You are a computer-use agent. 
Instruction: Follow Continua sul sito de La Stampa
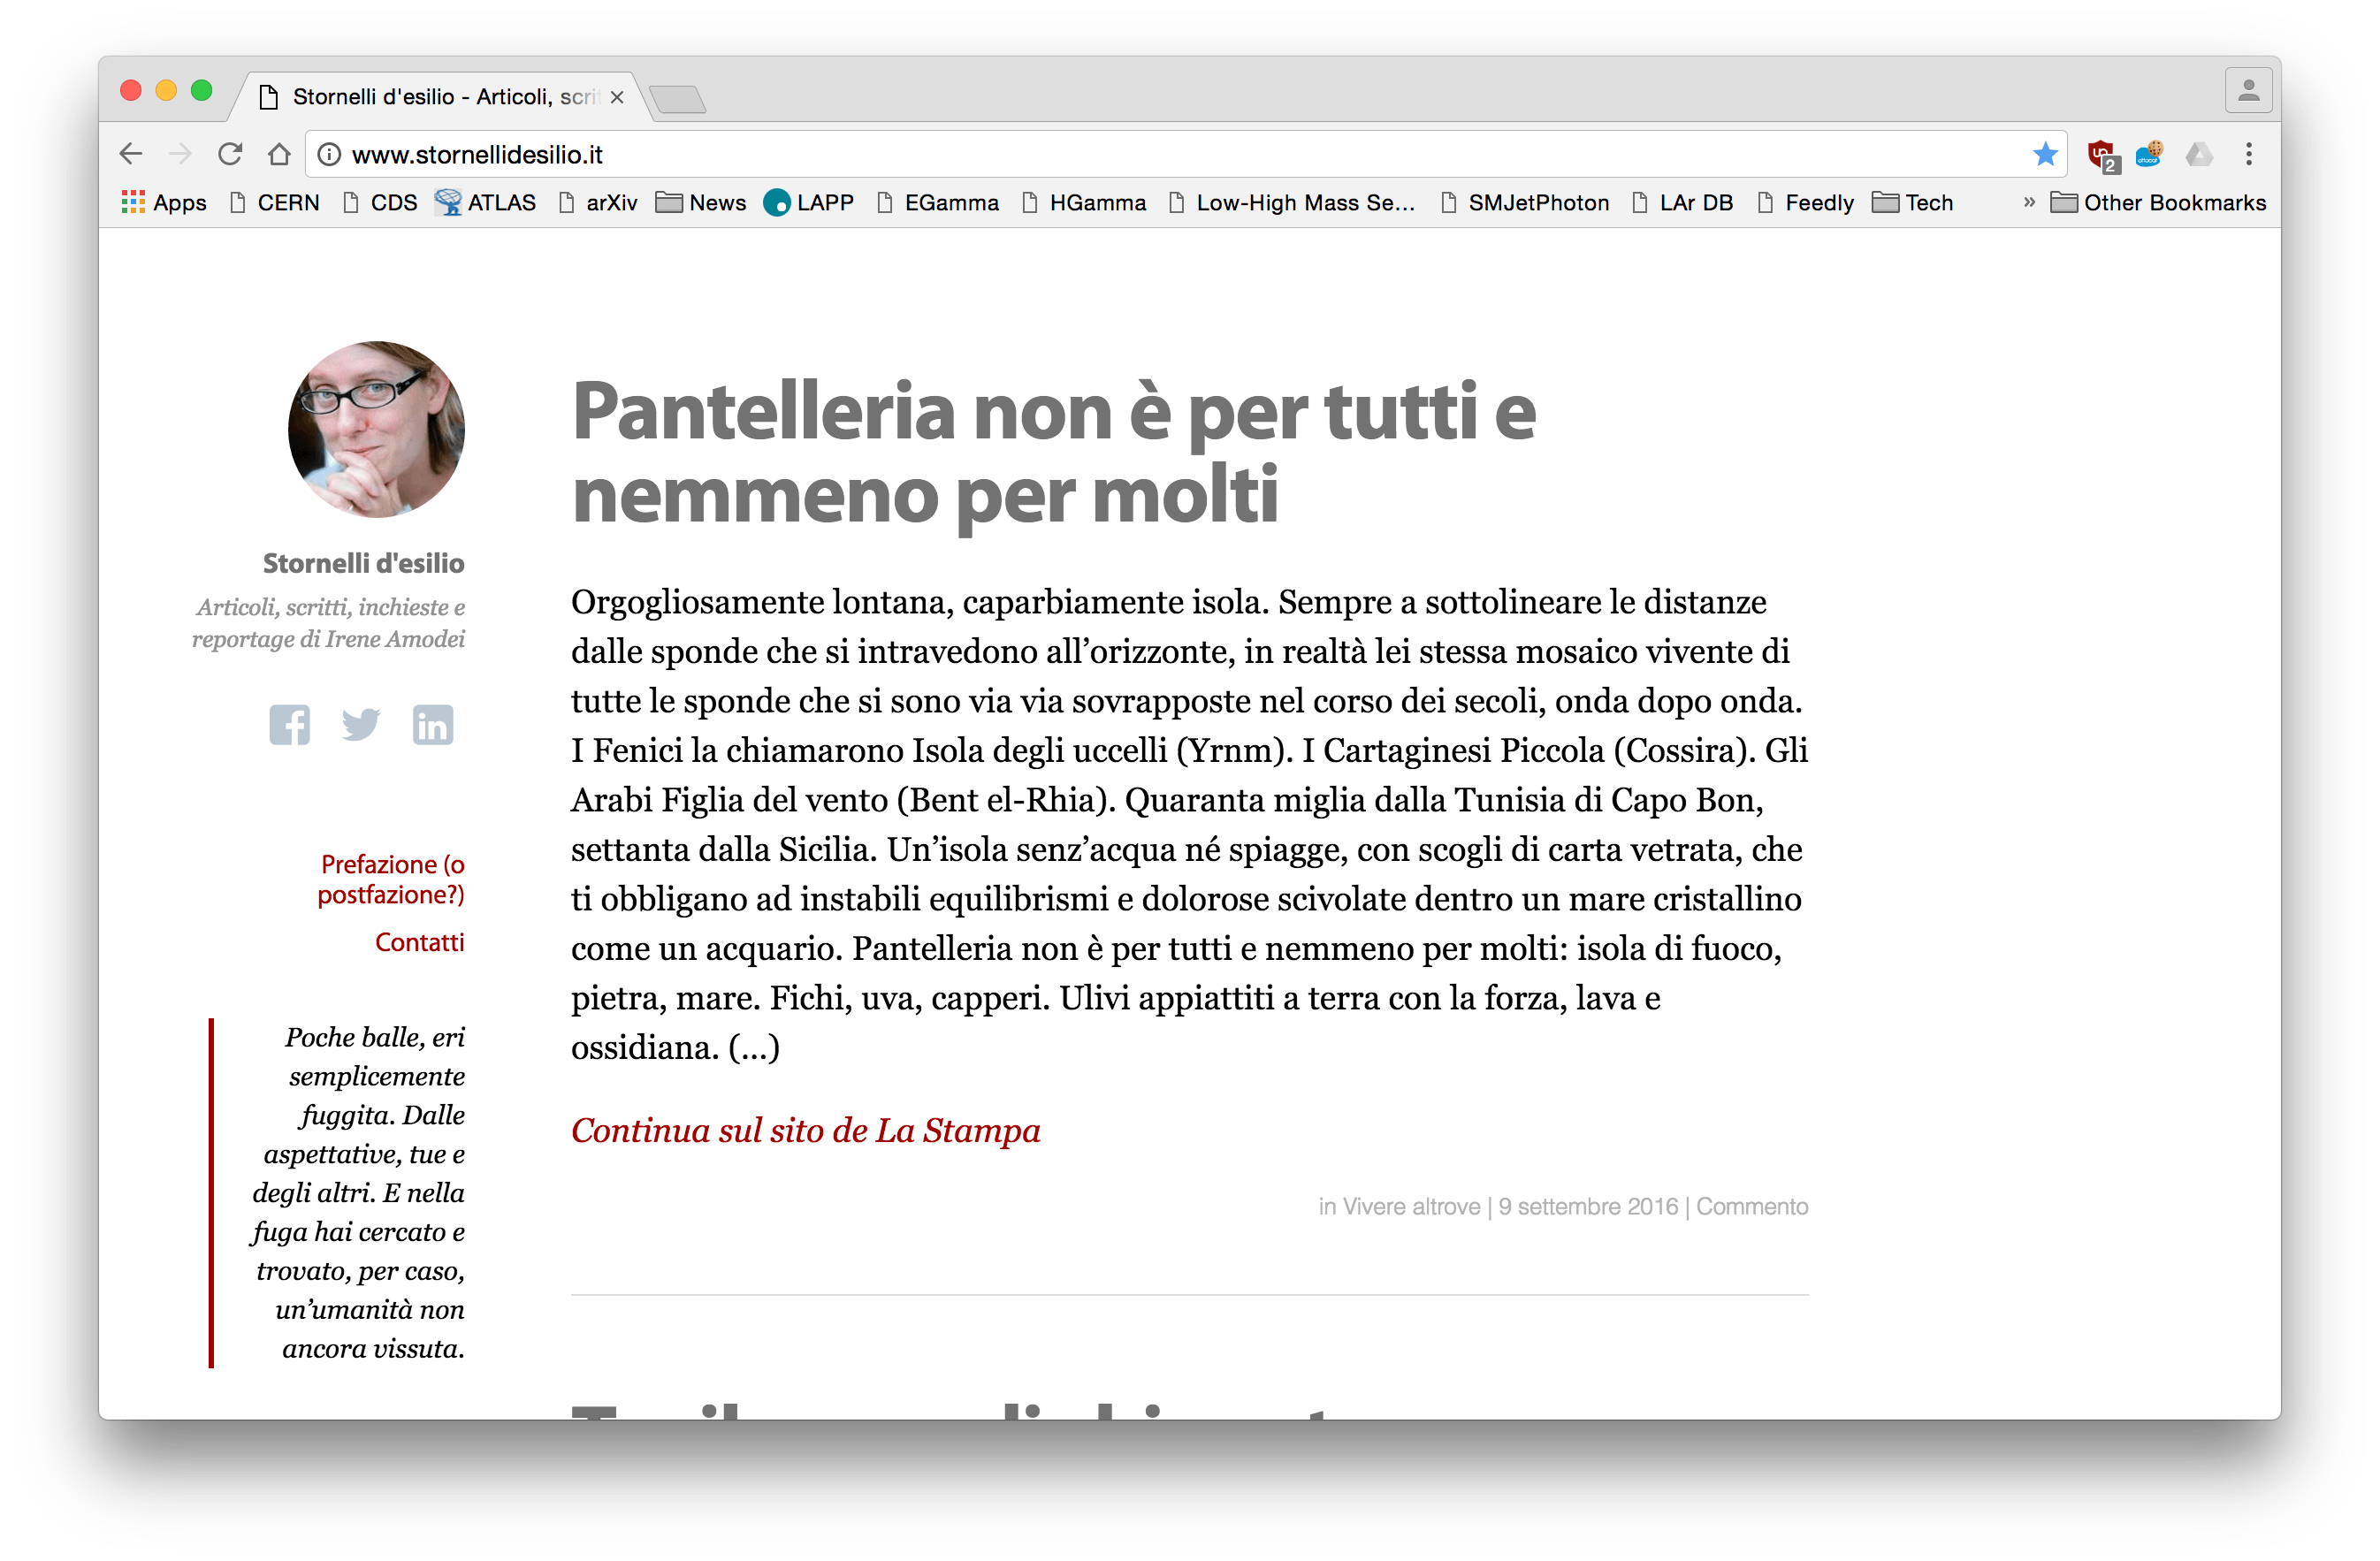click(806, 1130)
